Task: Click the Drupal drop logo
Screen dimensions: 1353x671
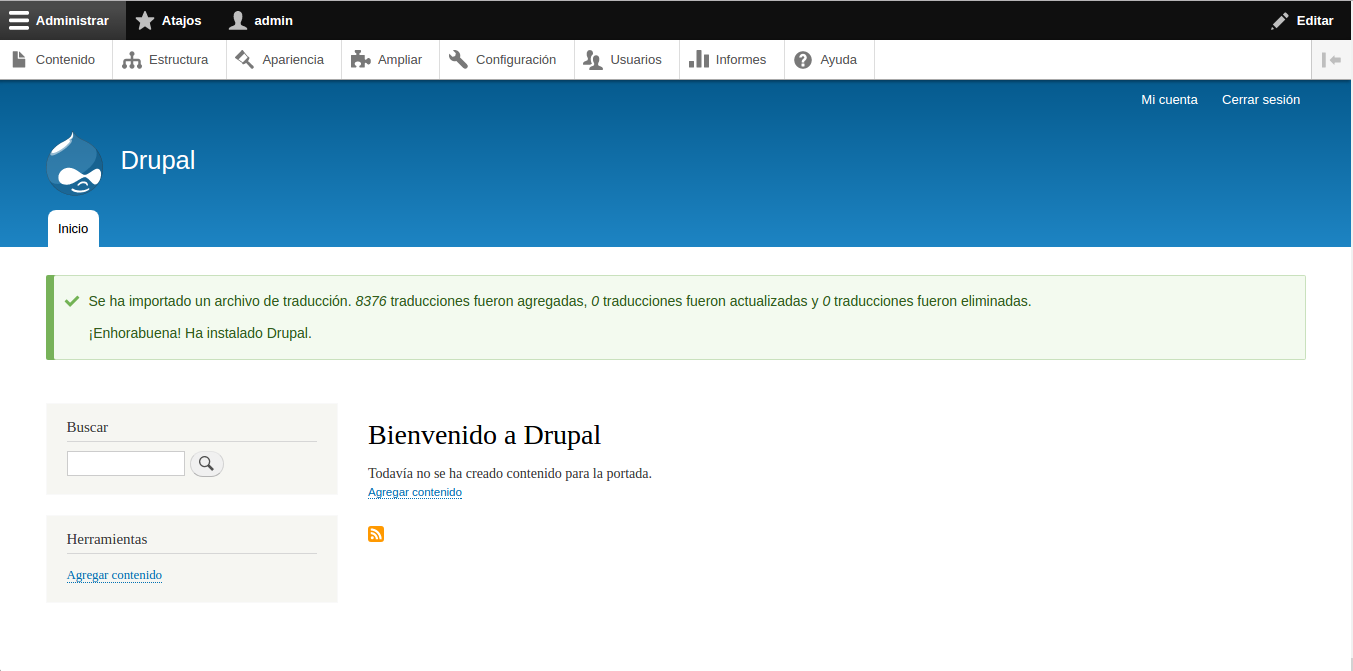Action: click(x=75, y=163)
